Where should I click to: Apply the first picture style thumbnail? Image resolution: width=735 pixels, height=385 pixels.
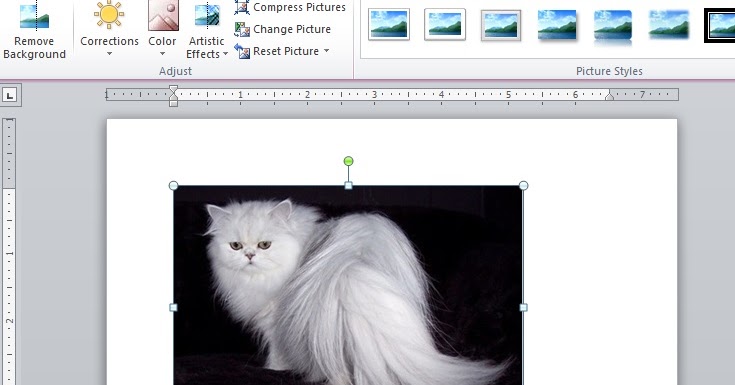click(x=389, y=24)
